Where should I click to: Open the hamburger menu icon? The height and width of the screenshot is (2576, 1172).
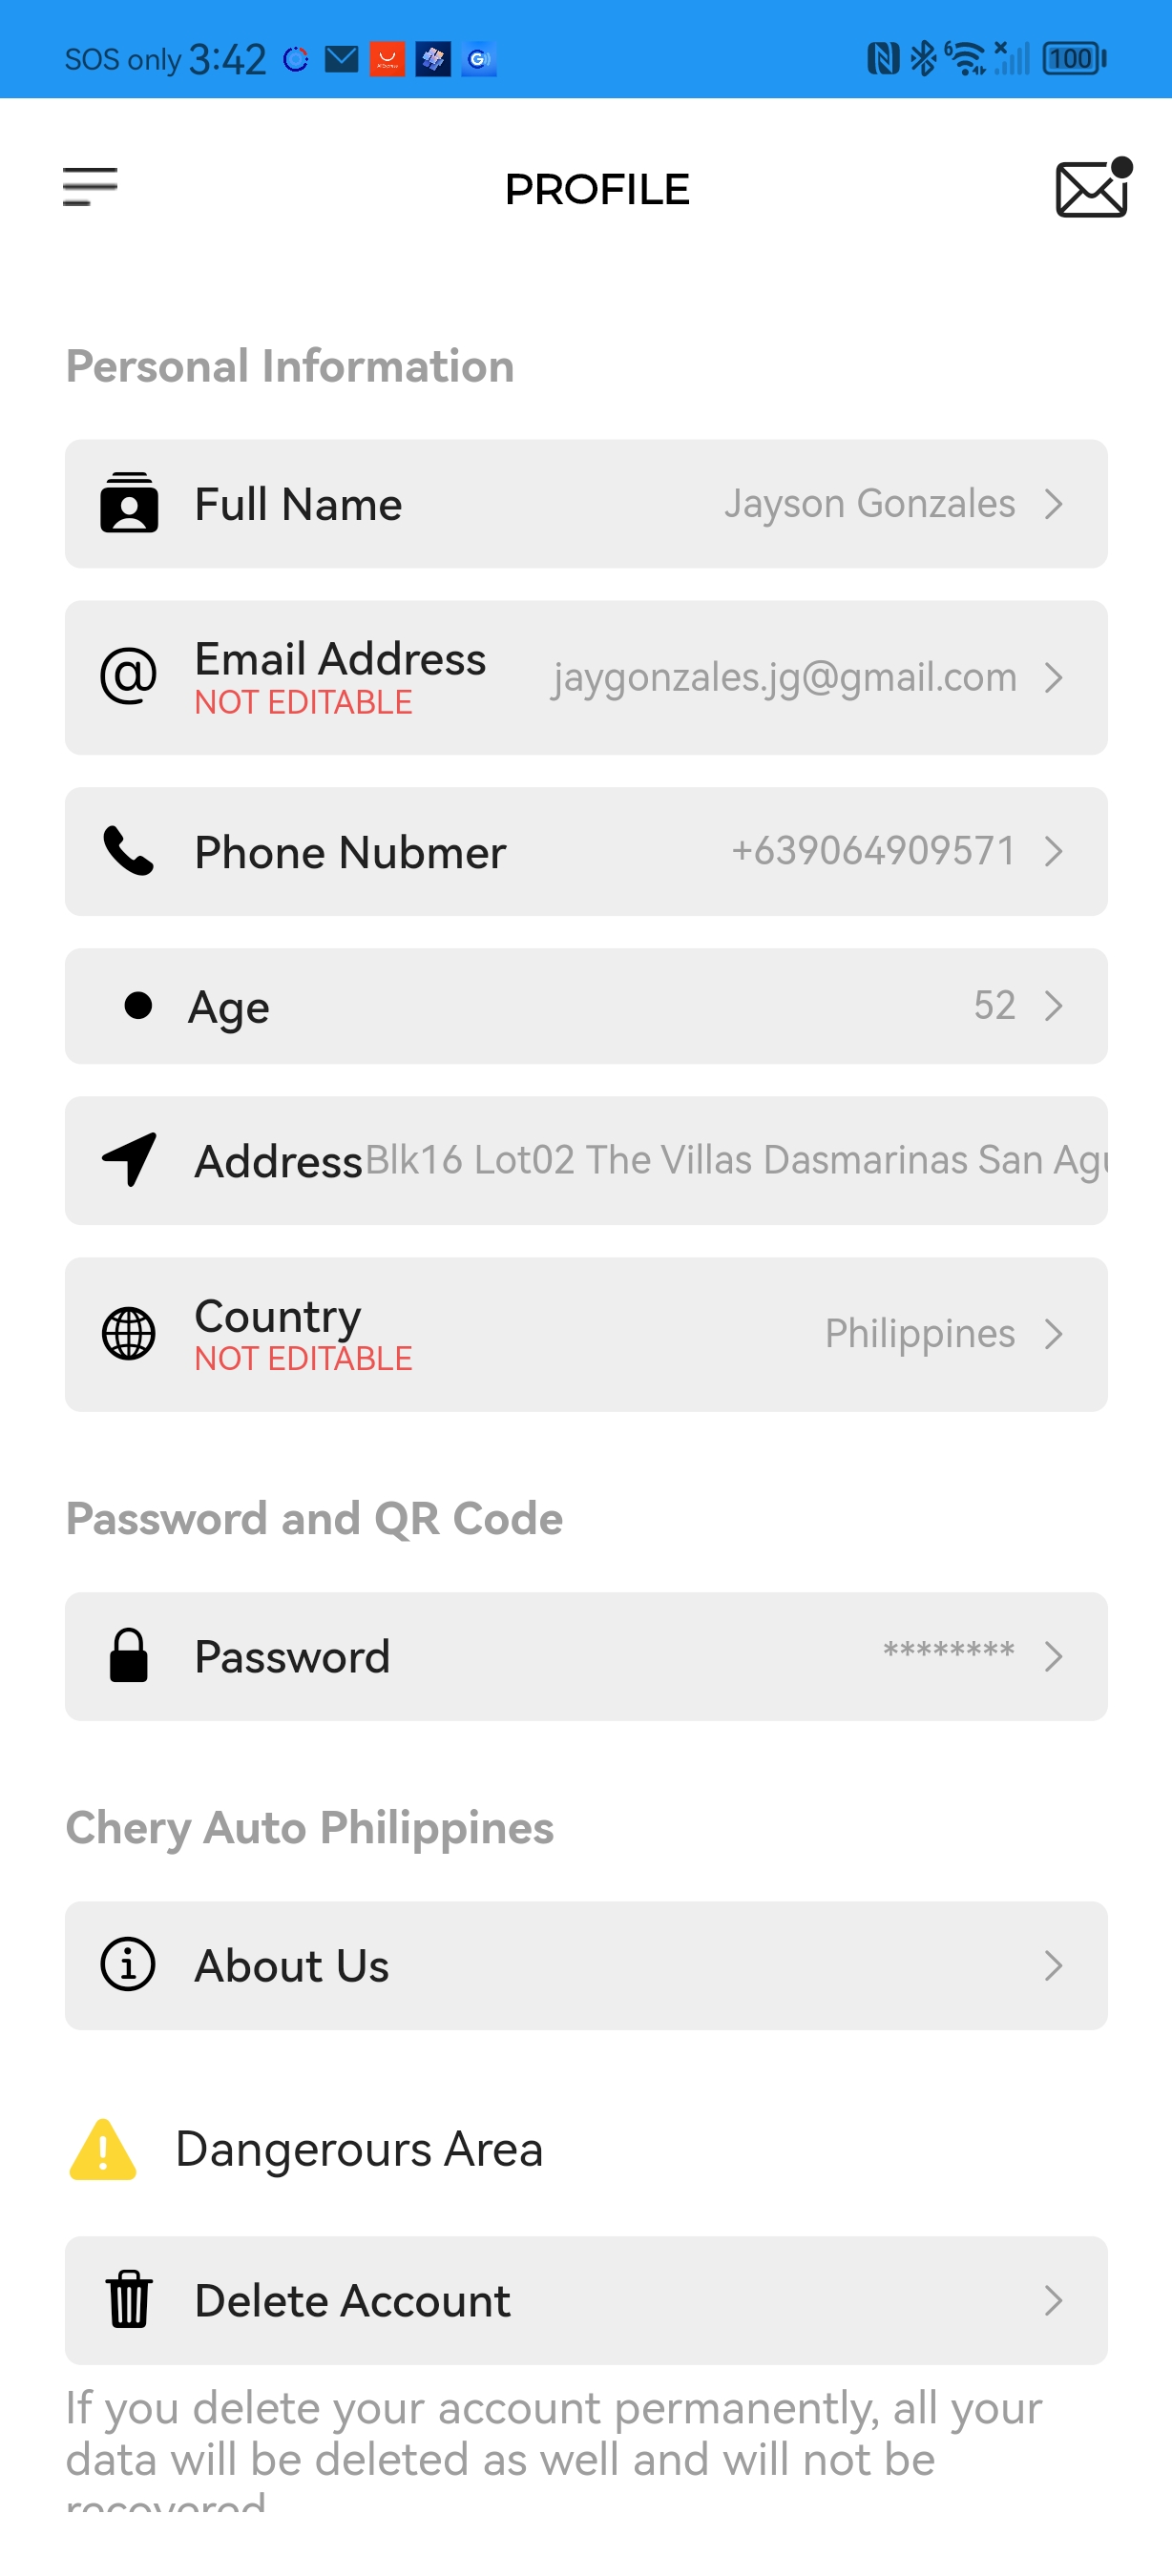coord(90,187)
